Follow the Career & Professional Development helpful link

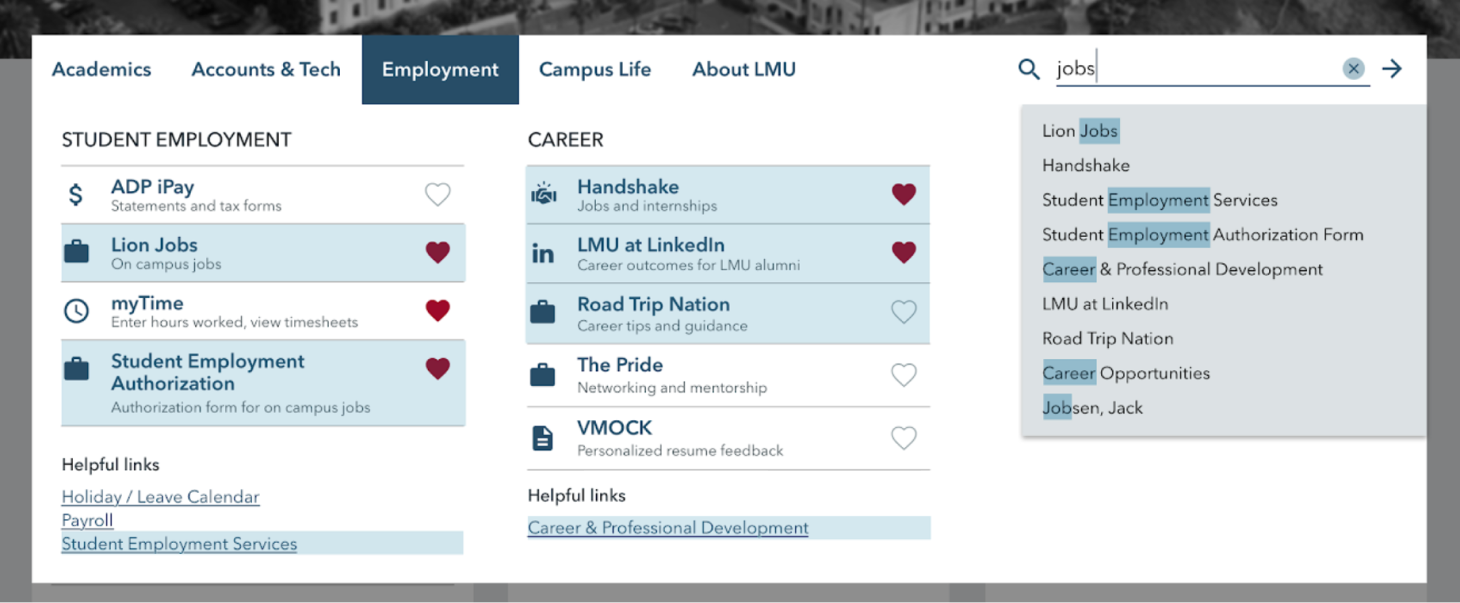tap(668, 528)
